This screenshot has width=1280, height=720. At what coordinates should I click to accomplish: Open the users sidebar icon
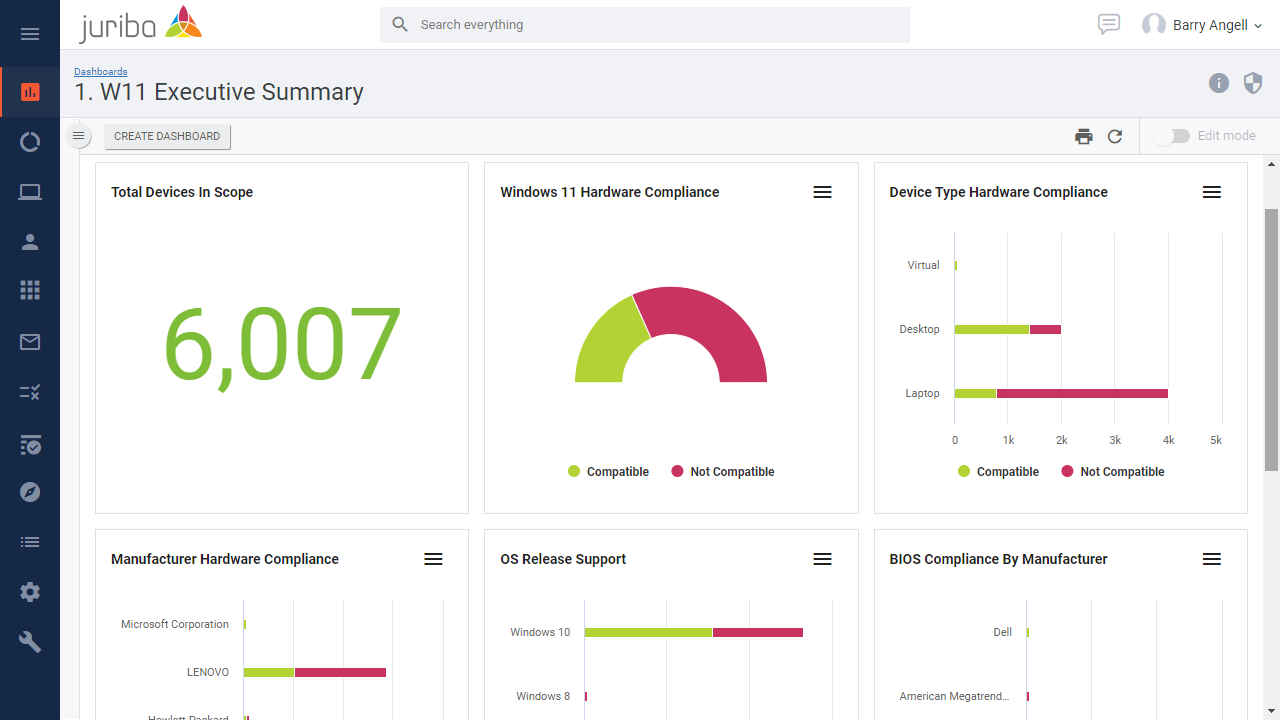30,242
